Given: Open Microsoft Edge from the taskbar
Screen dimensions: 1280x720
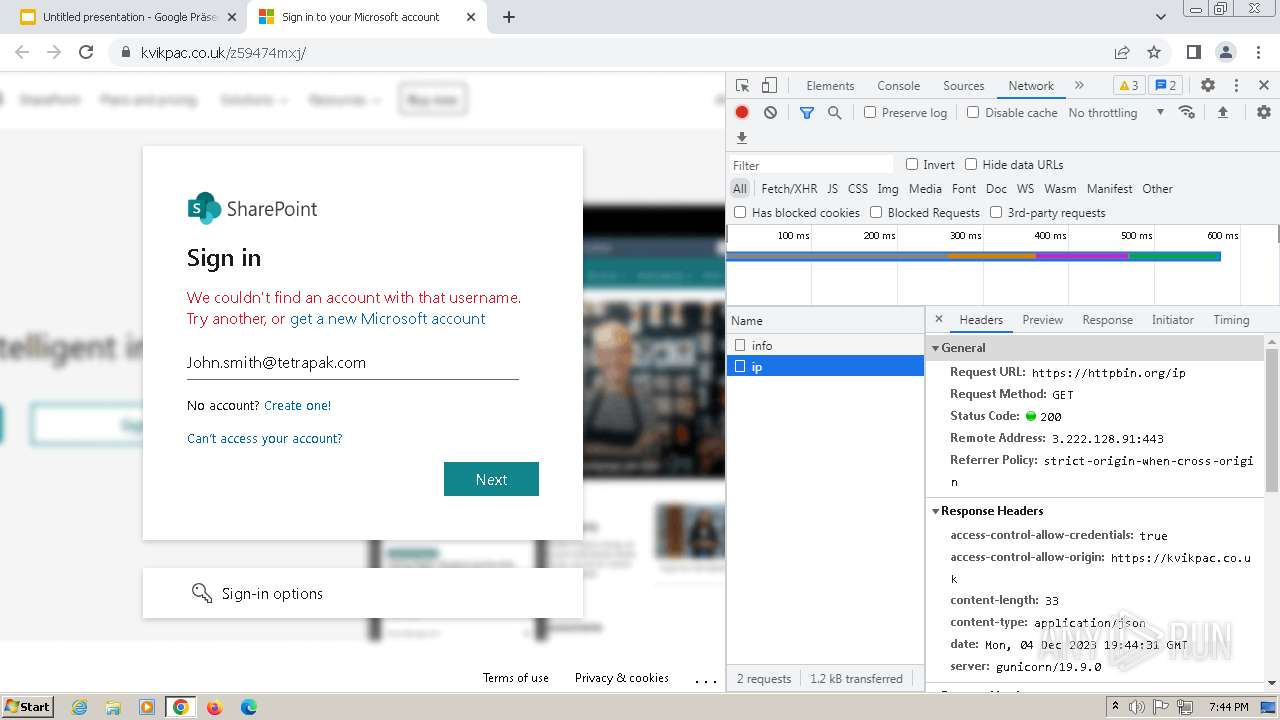Looking at the screenshot, I should [248, 707].
